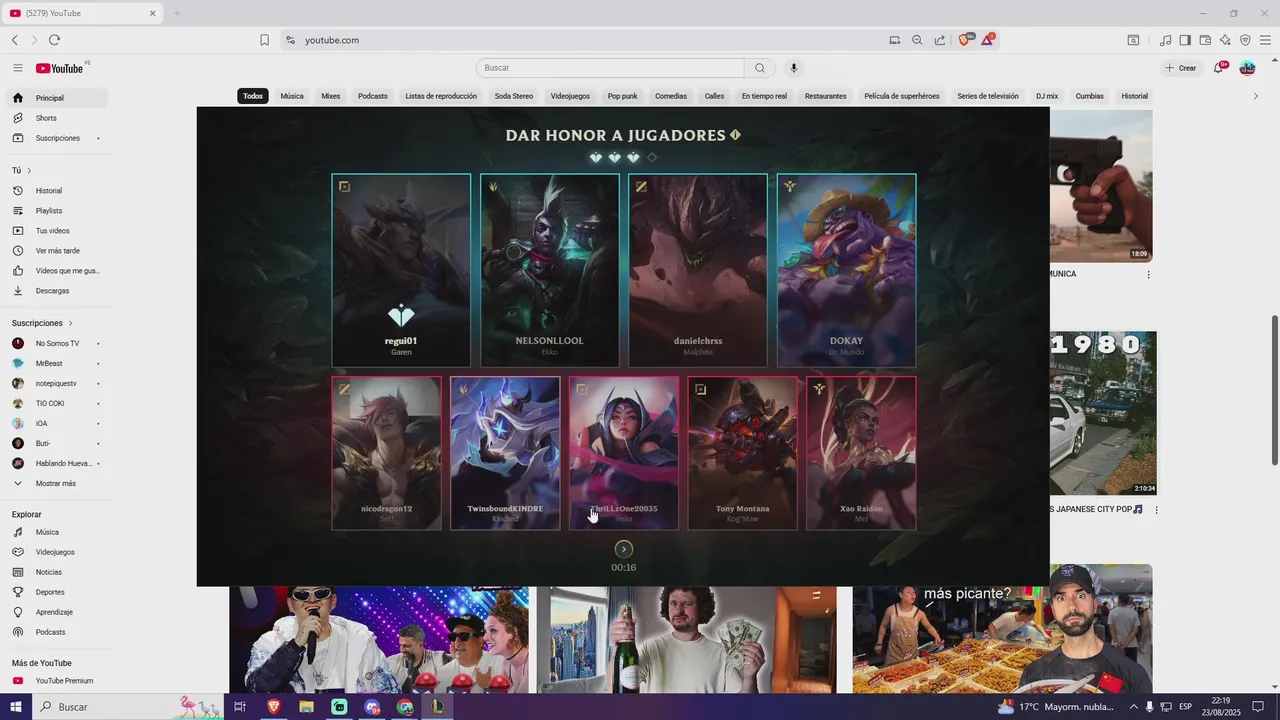Expand Mostrar más subscriptions
The height and width of the screenshot is (720, 1280).
click(x=55, y=483)
